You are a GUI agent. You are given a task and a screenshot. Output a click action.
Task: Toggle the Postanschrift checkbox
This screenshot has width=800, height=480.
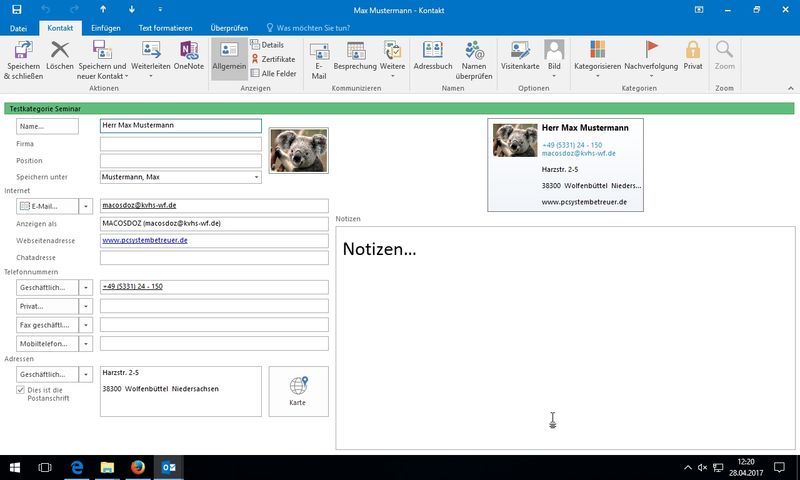[x=21, y=390]
